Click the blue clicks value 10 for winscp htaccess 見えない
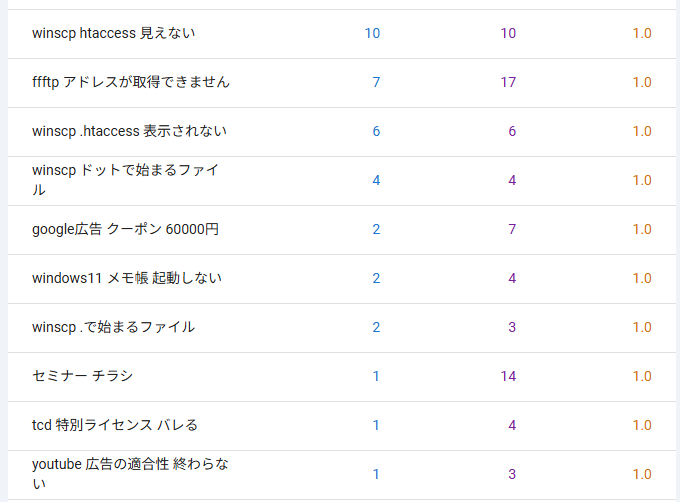Screen dimensions: 680x502 coord(372,33)
